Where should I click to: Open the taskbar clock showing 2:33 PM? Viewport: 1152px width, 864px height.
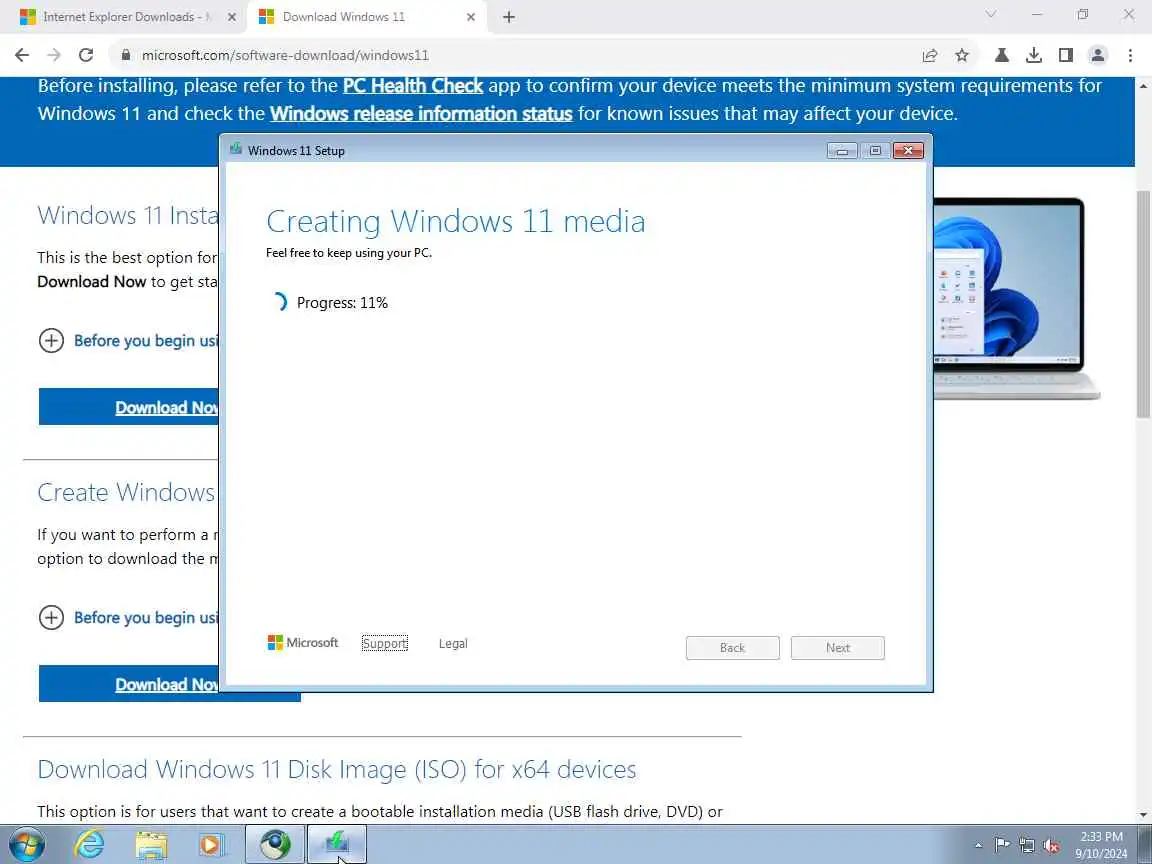pos(1101,845)
